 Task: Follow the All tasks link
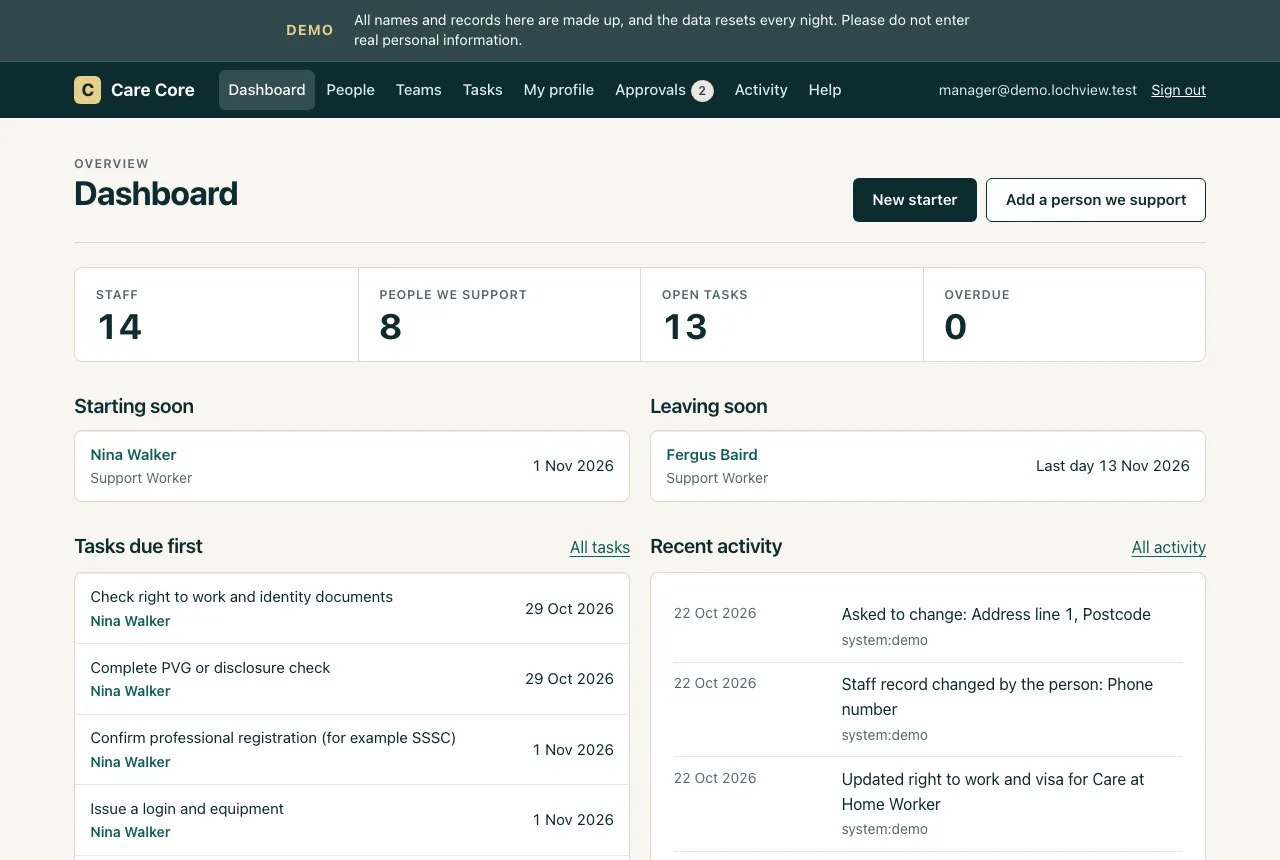tap(600, 548)
